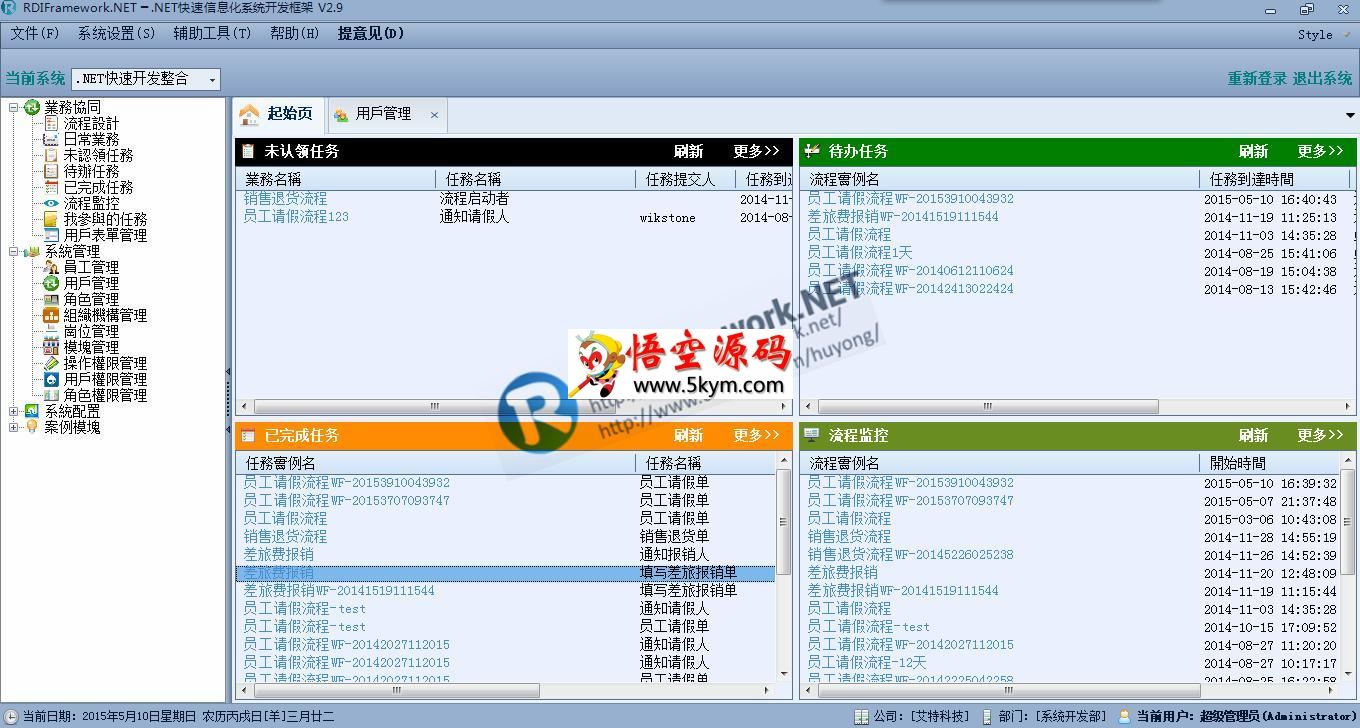The width and height of the screenshot is (1360, 728).
Task: Click the 業務協同 folder icon
Action: (32, 107)
